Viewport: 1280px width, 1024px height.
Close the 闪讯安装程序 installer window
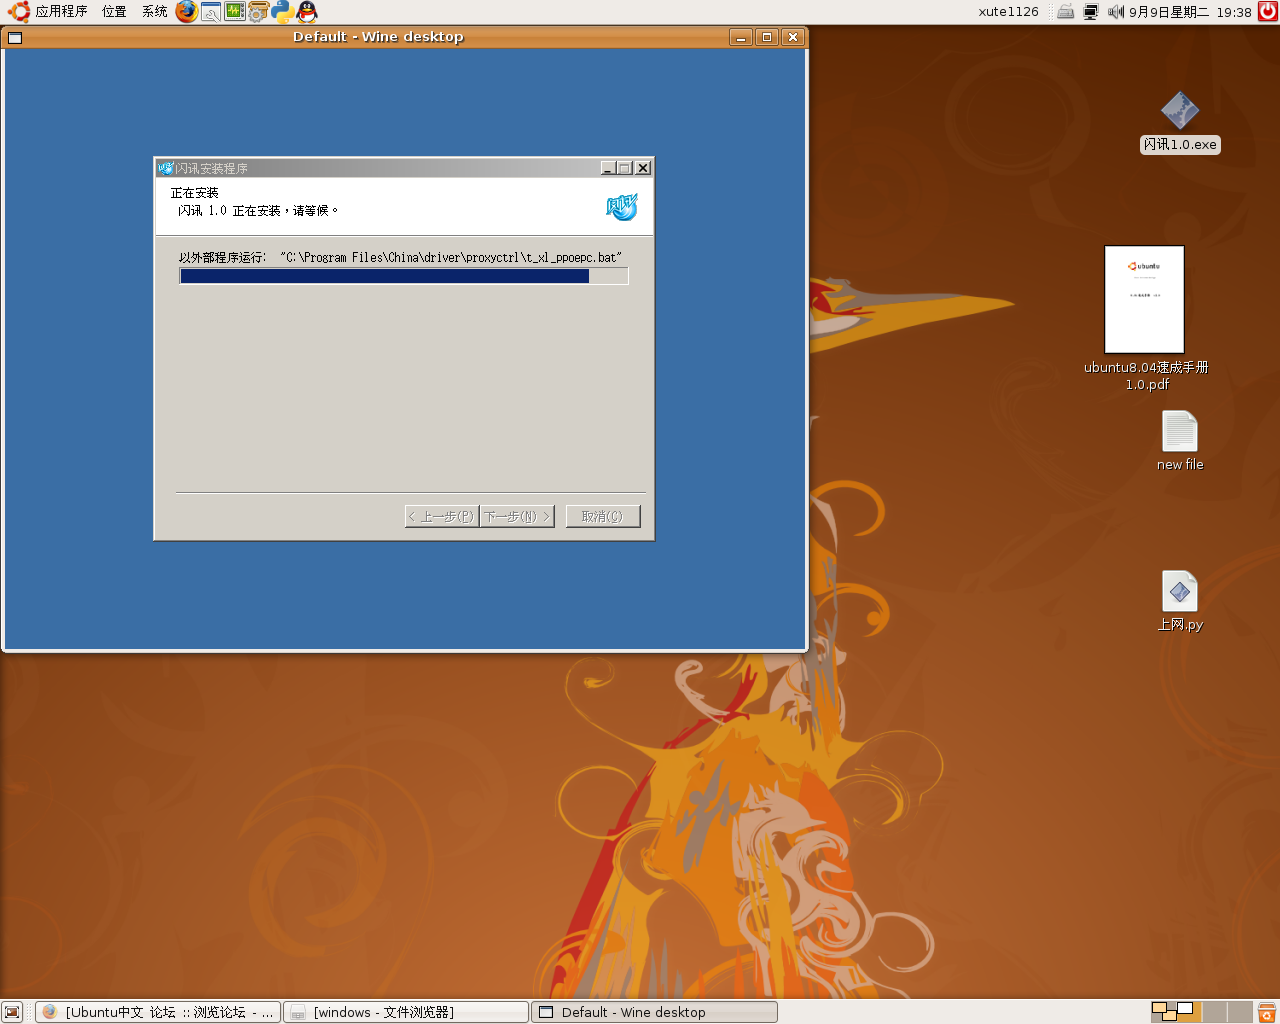[643, 168]
